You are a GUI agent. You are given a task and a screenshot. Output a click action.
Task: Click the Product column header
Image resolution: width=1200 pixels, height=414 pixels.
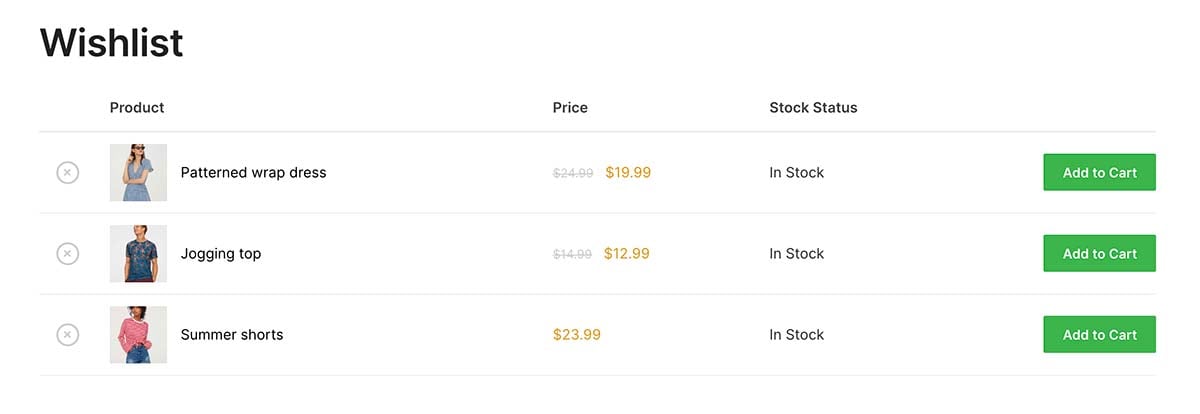coord(137,107)
